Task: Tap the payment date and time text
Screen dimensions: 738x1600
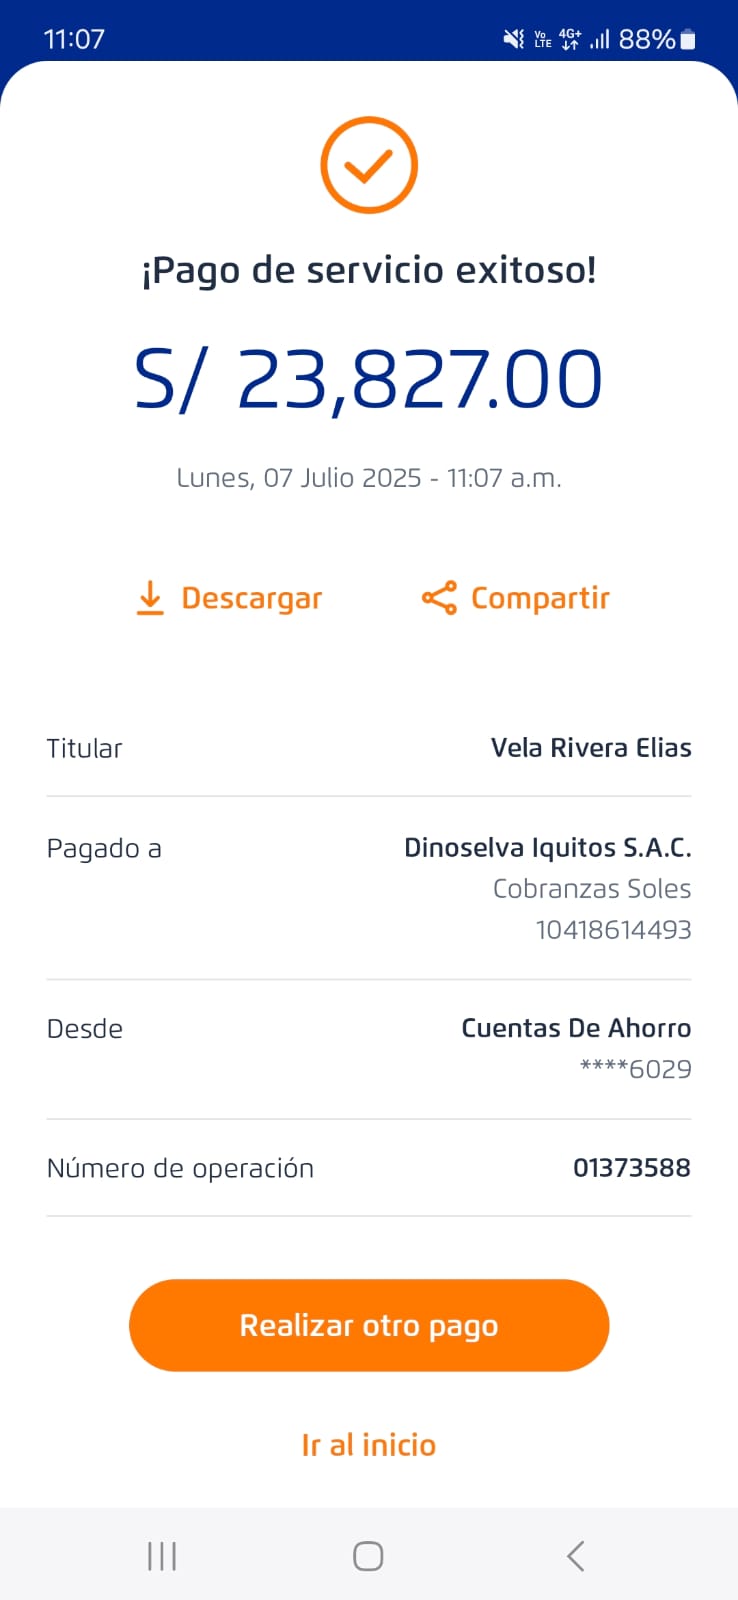Action: click(369, 478)
